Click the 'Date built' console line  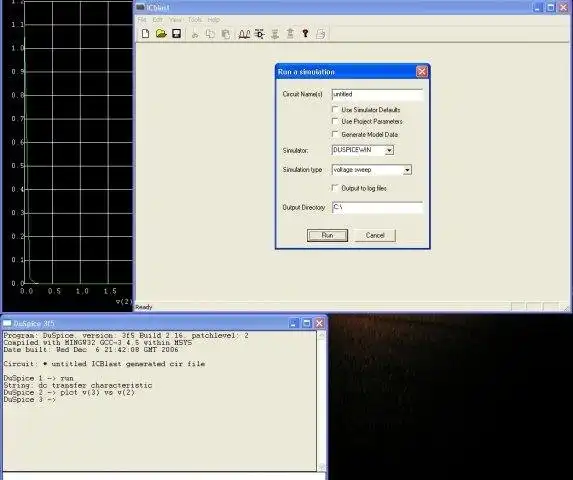(91, 350)
